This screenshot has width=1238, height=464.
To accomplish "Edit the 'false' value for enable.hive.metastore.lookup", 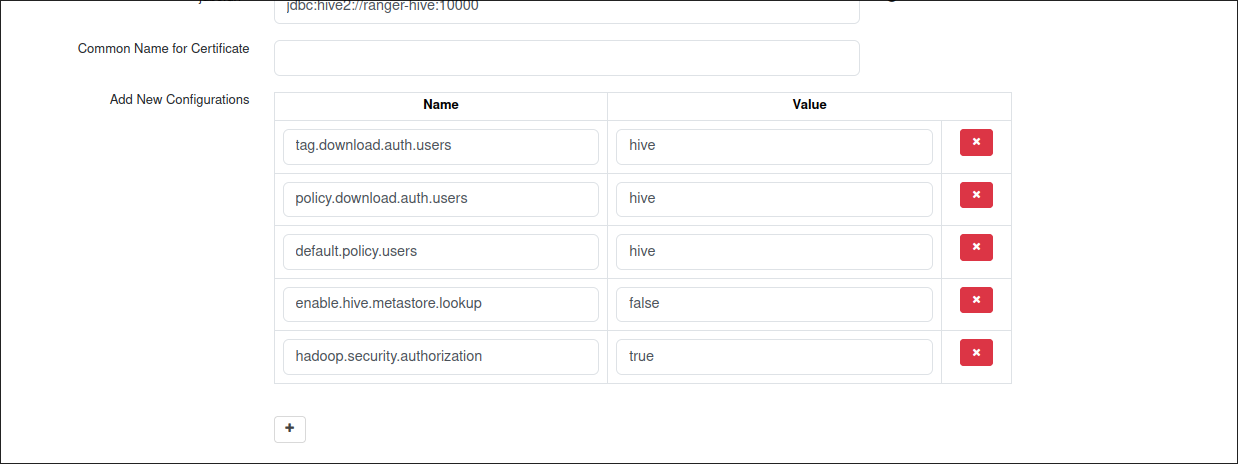I will tap(774, 304).
